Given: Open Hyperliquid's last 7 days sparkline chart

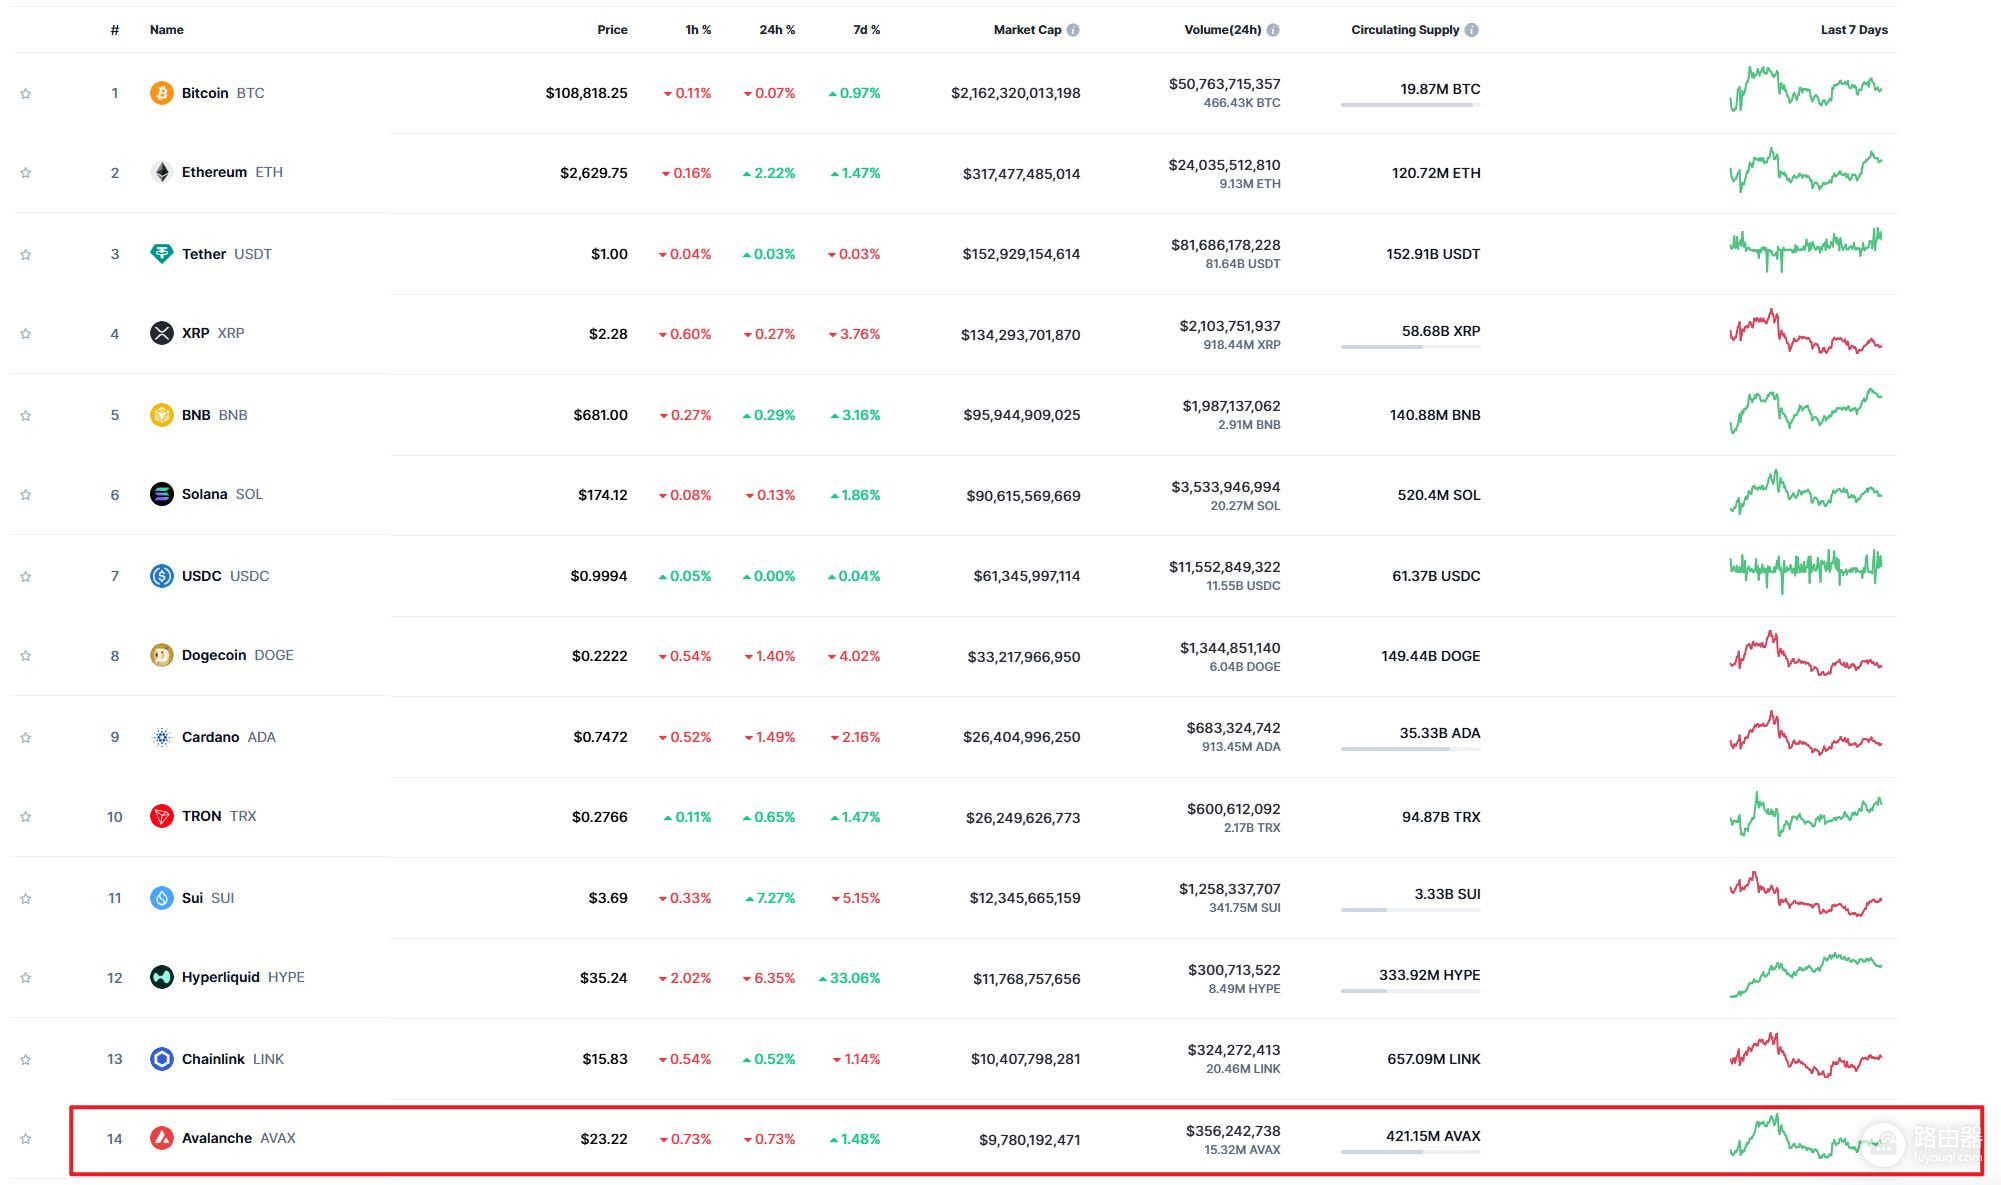Looking at the screenshot, I should [x=1806, y=975].
